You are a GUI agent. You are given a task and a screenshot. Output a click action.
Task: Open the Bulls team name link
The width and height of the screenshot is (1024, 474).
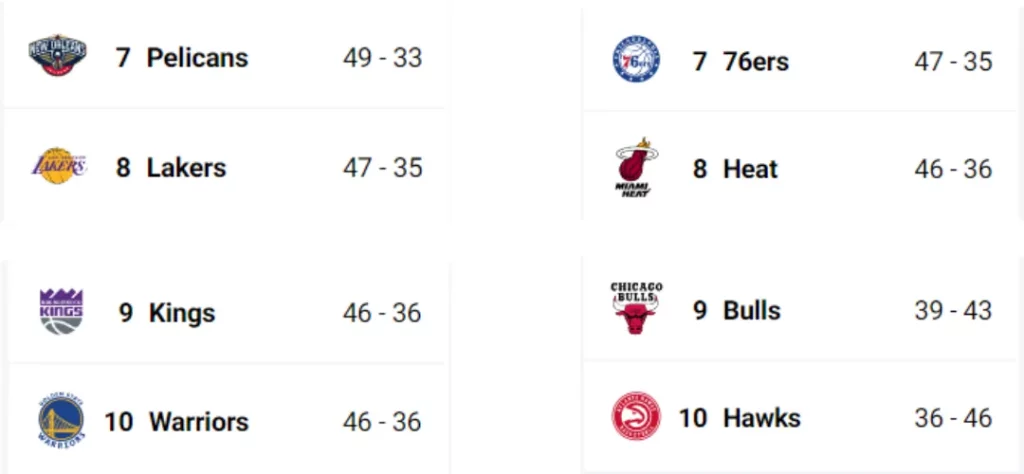pyautogui.click(x=751, y=310)
